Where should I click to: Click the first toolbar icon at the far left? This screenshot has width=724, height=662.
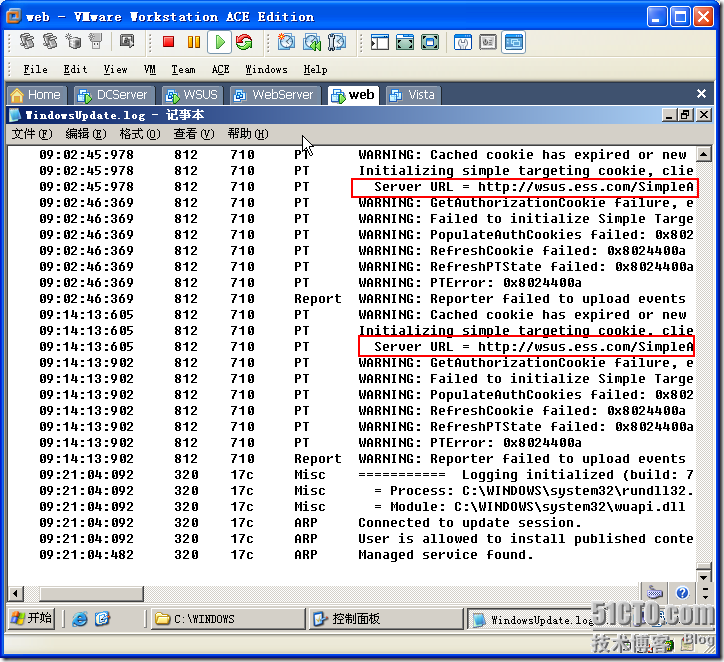(26, 42)
